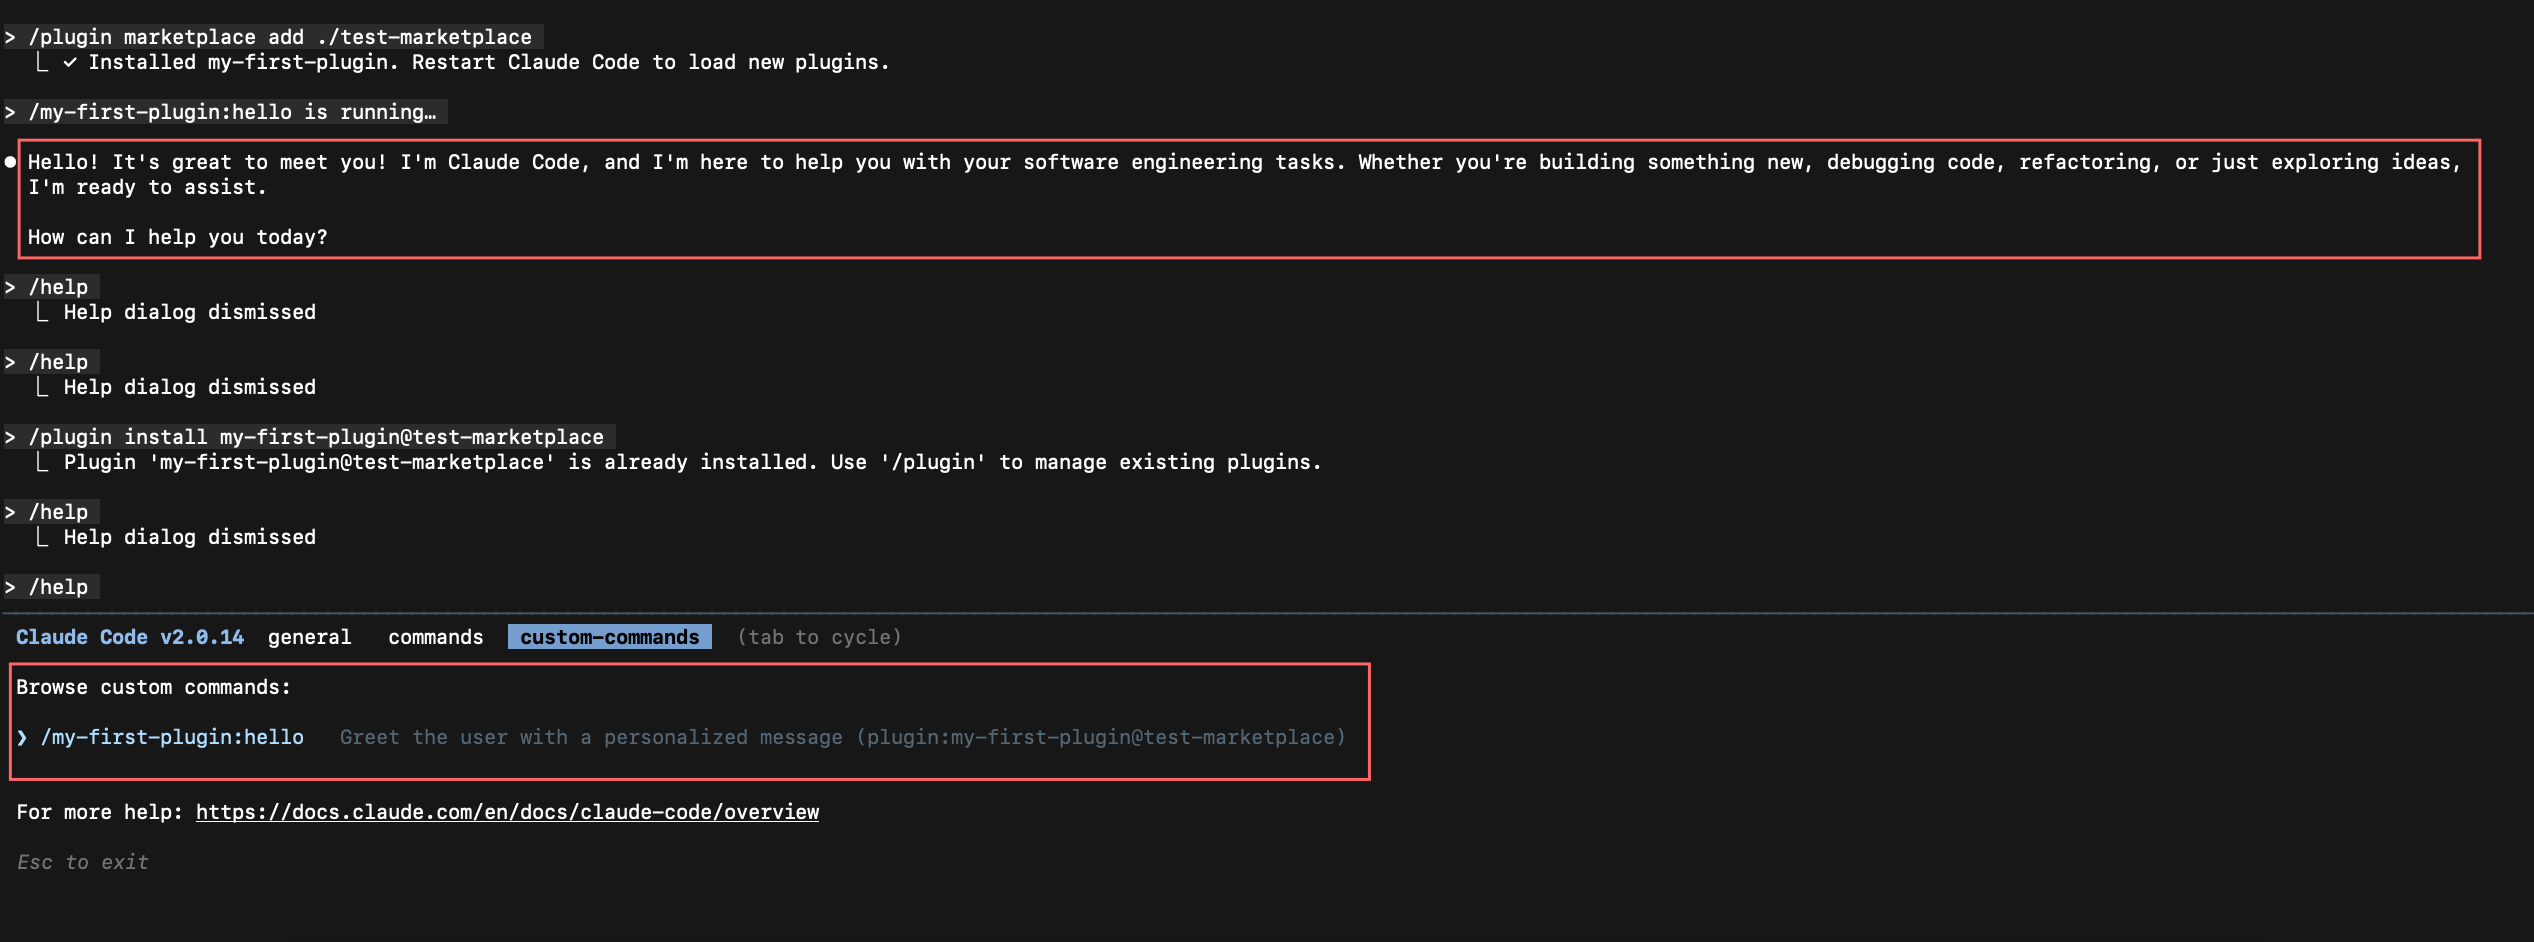Click the prompt arrow before "/my-first-plugin:hello is running"
2534x942 pixels.
10,112
